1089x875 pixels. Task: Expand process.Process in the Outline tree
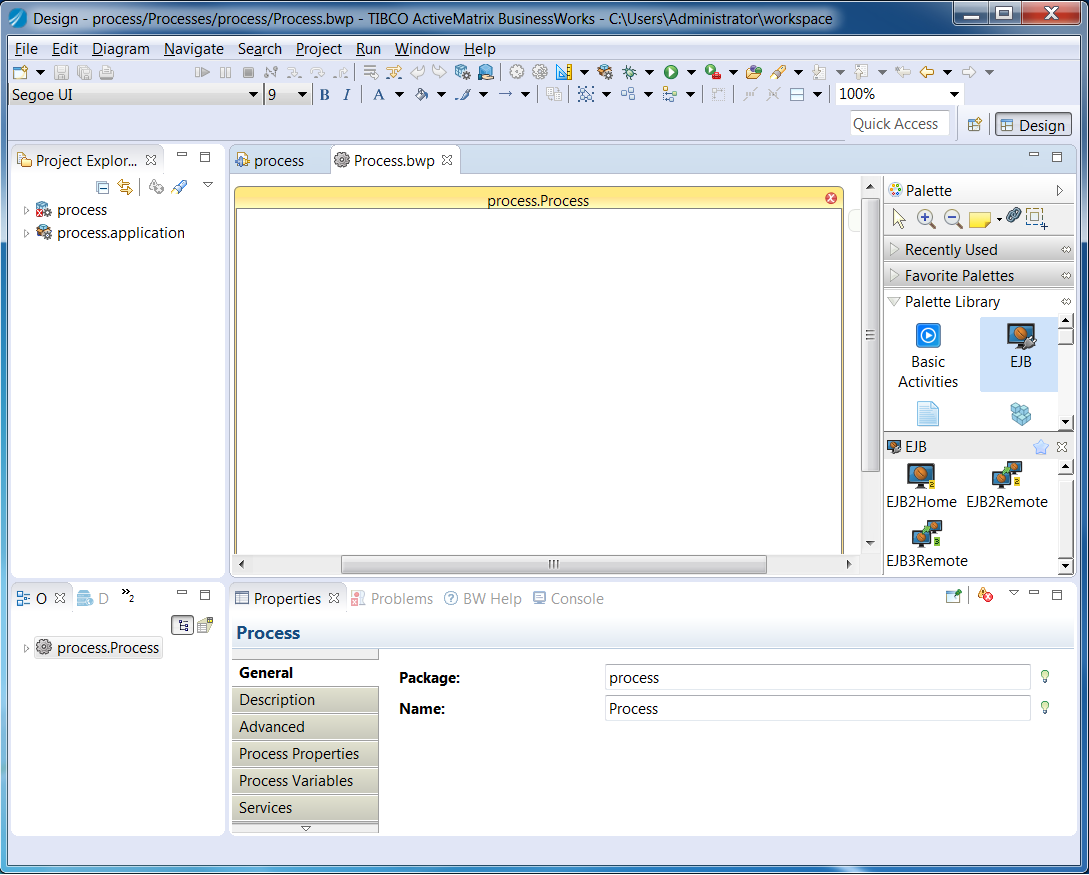pos(26,648)
